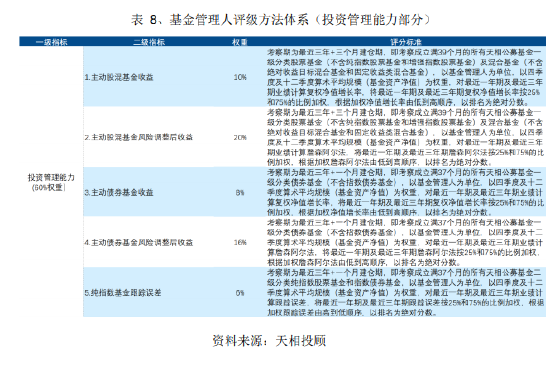Viewport: 550px width, 365px height.
Task: Click the row label 4.主动债券基金风险调整后收益
Action: click(139, 242)
